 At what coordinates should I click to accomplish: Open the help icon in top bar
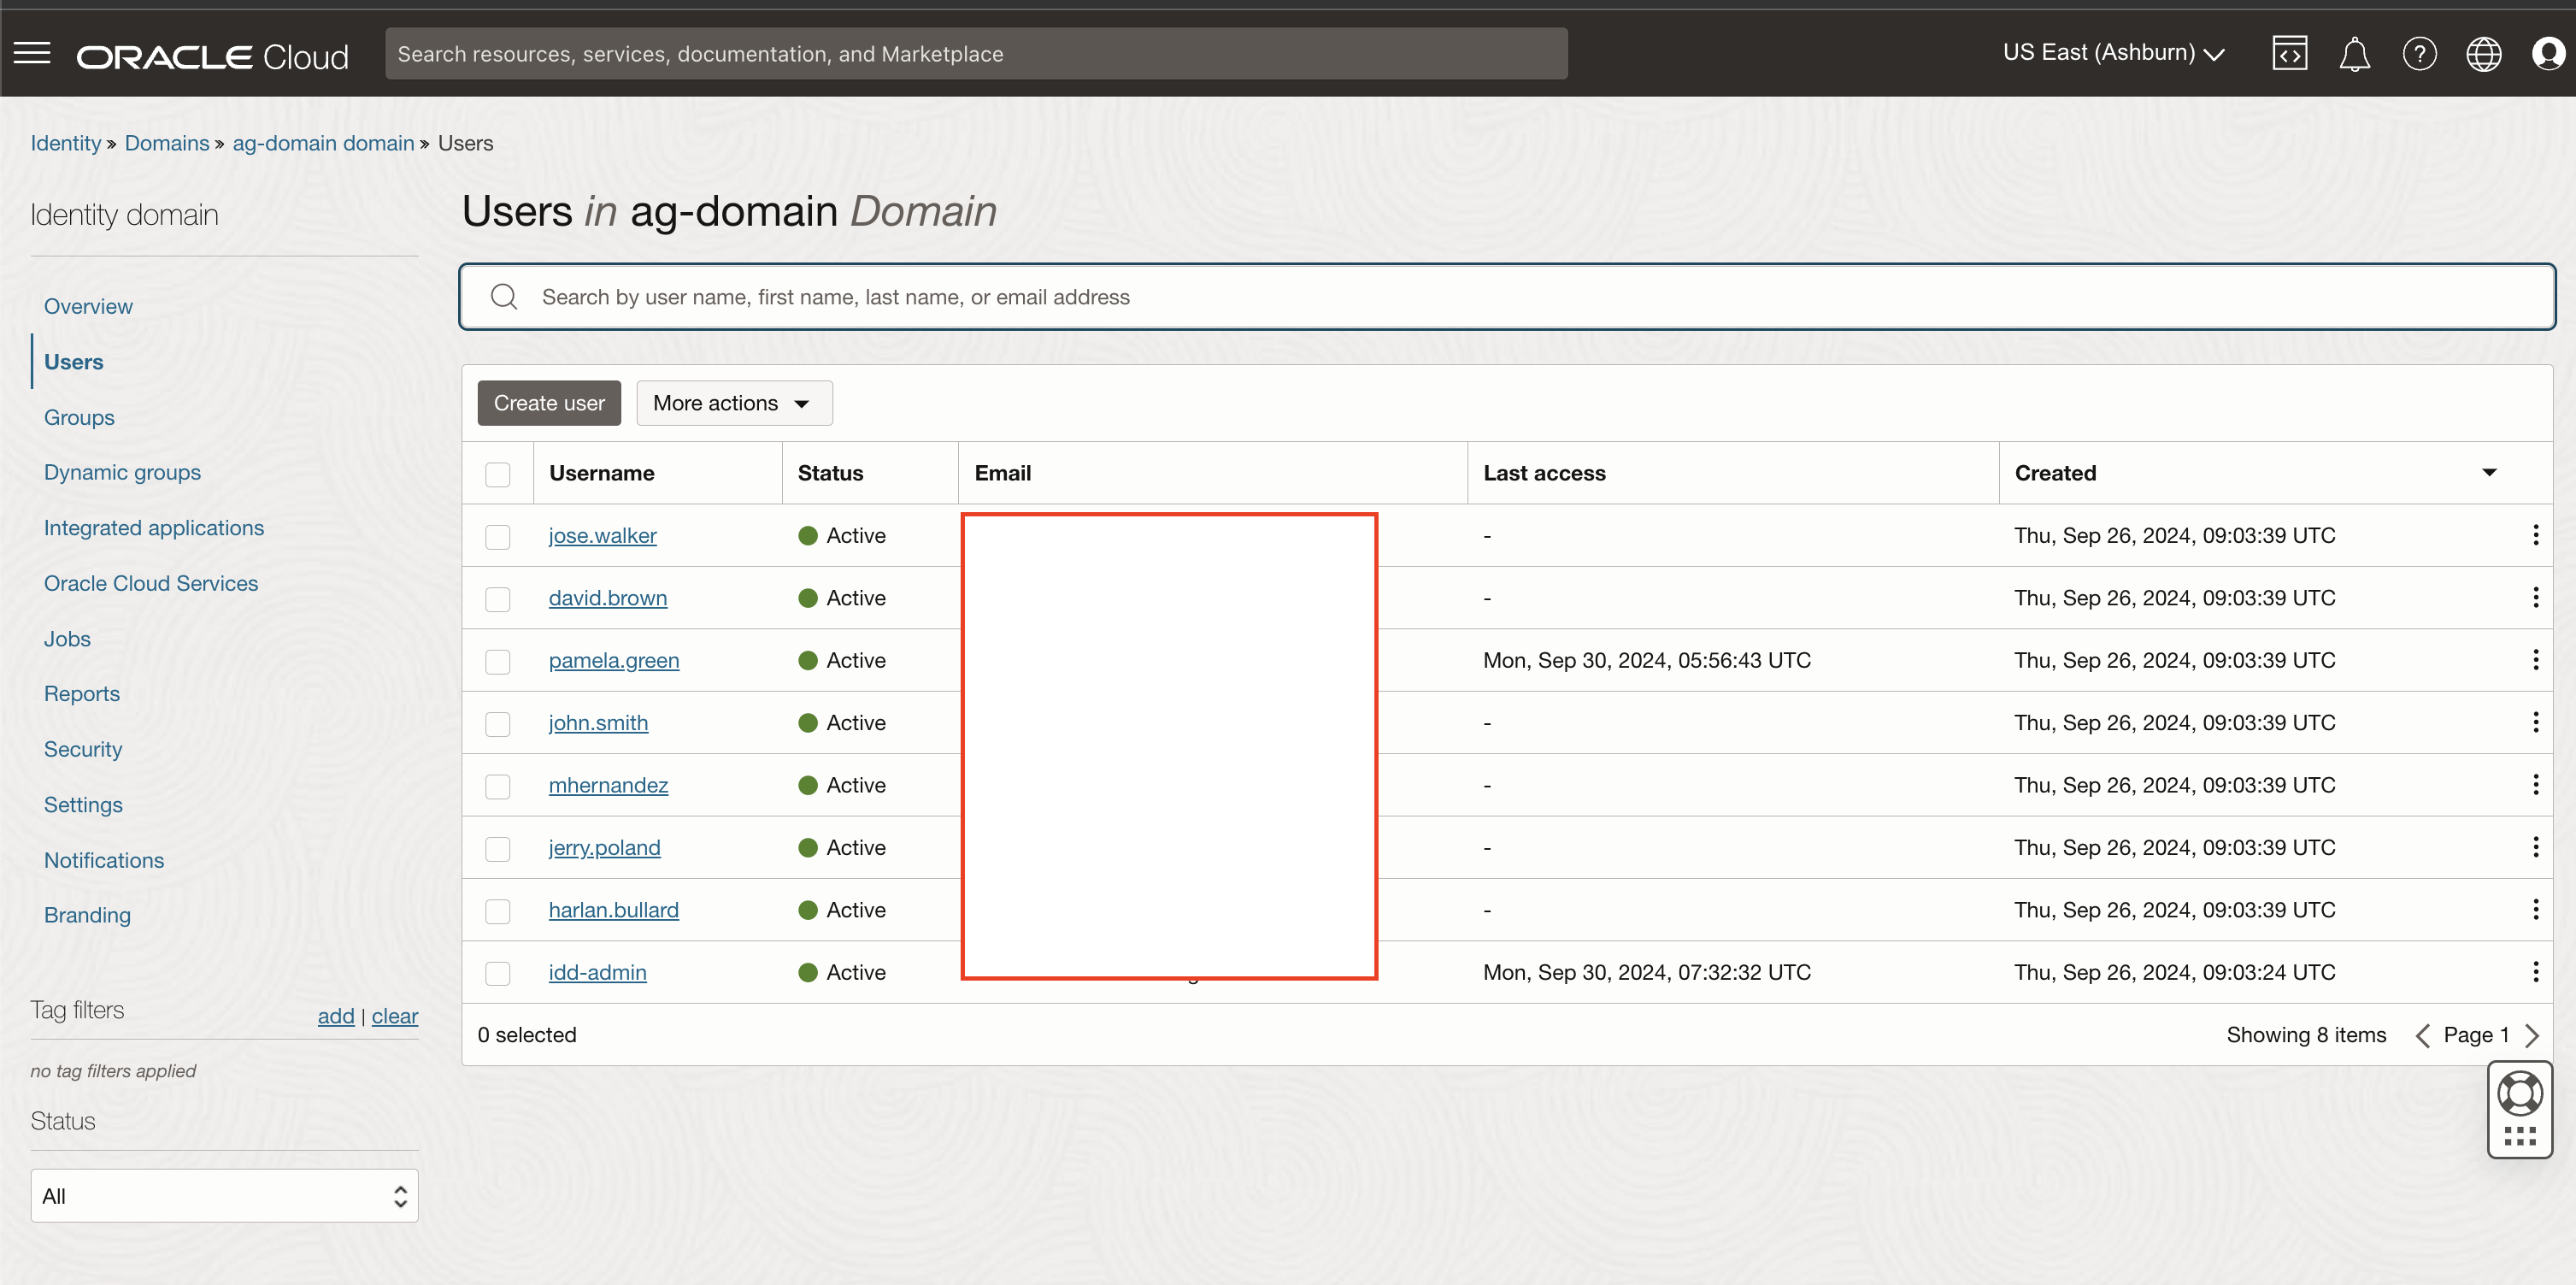(2420, 53)
